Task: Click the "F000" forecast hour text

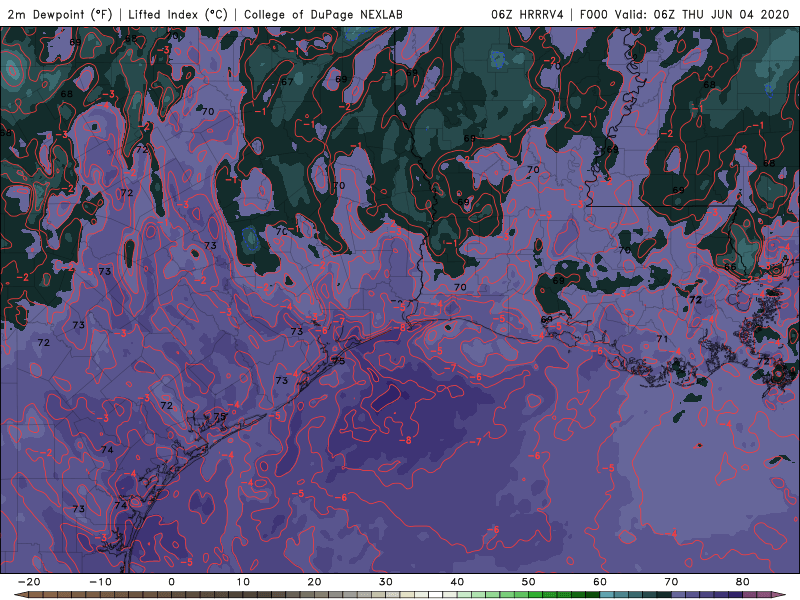Action: (x=594, y=14)
